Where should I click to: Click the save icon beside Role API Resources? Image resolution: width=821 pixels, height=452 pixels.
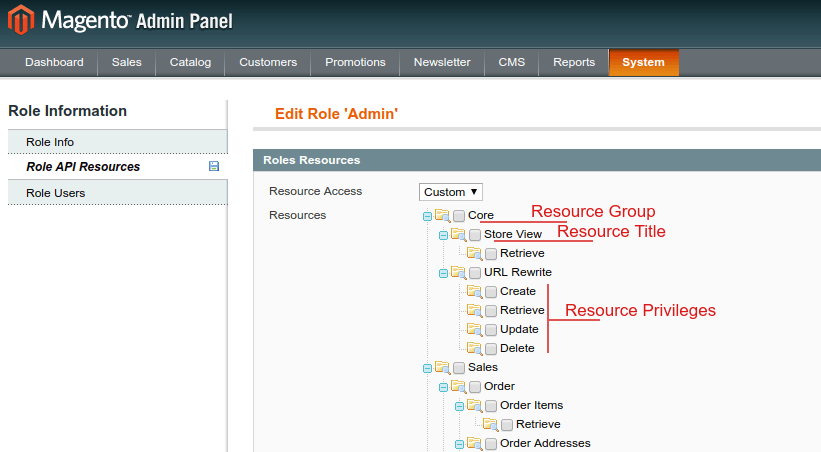point(214,166)
